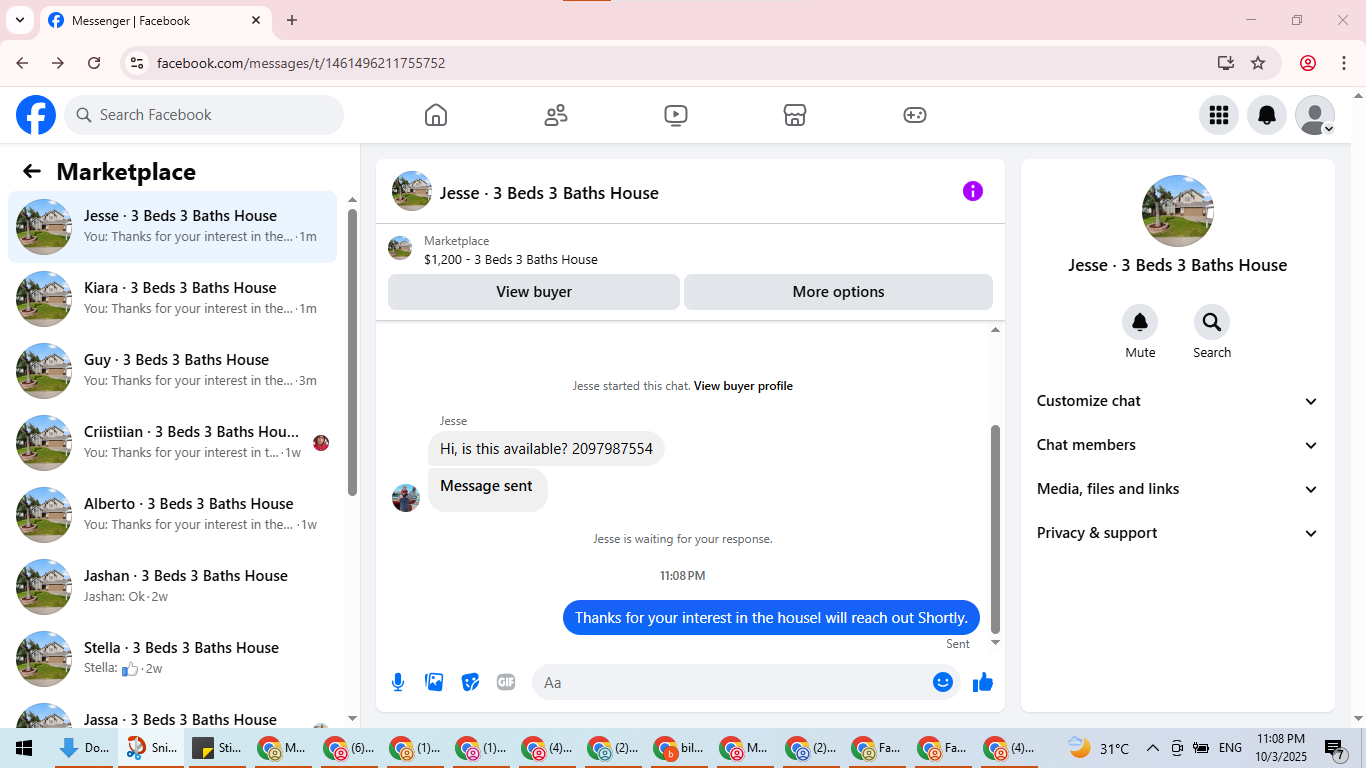
Task: Expand Privacy & support section
Action: tap(1178, 533)
